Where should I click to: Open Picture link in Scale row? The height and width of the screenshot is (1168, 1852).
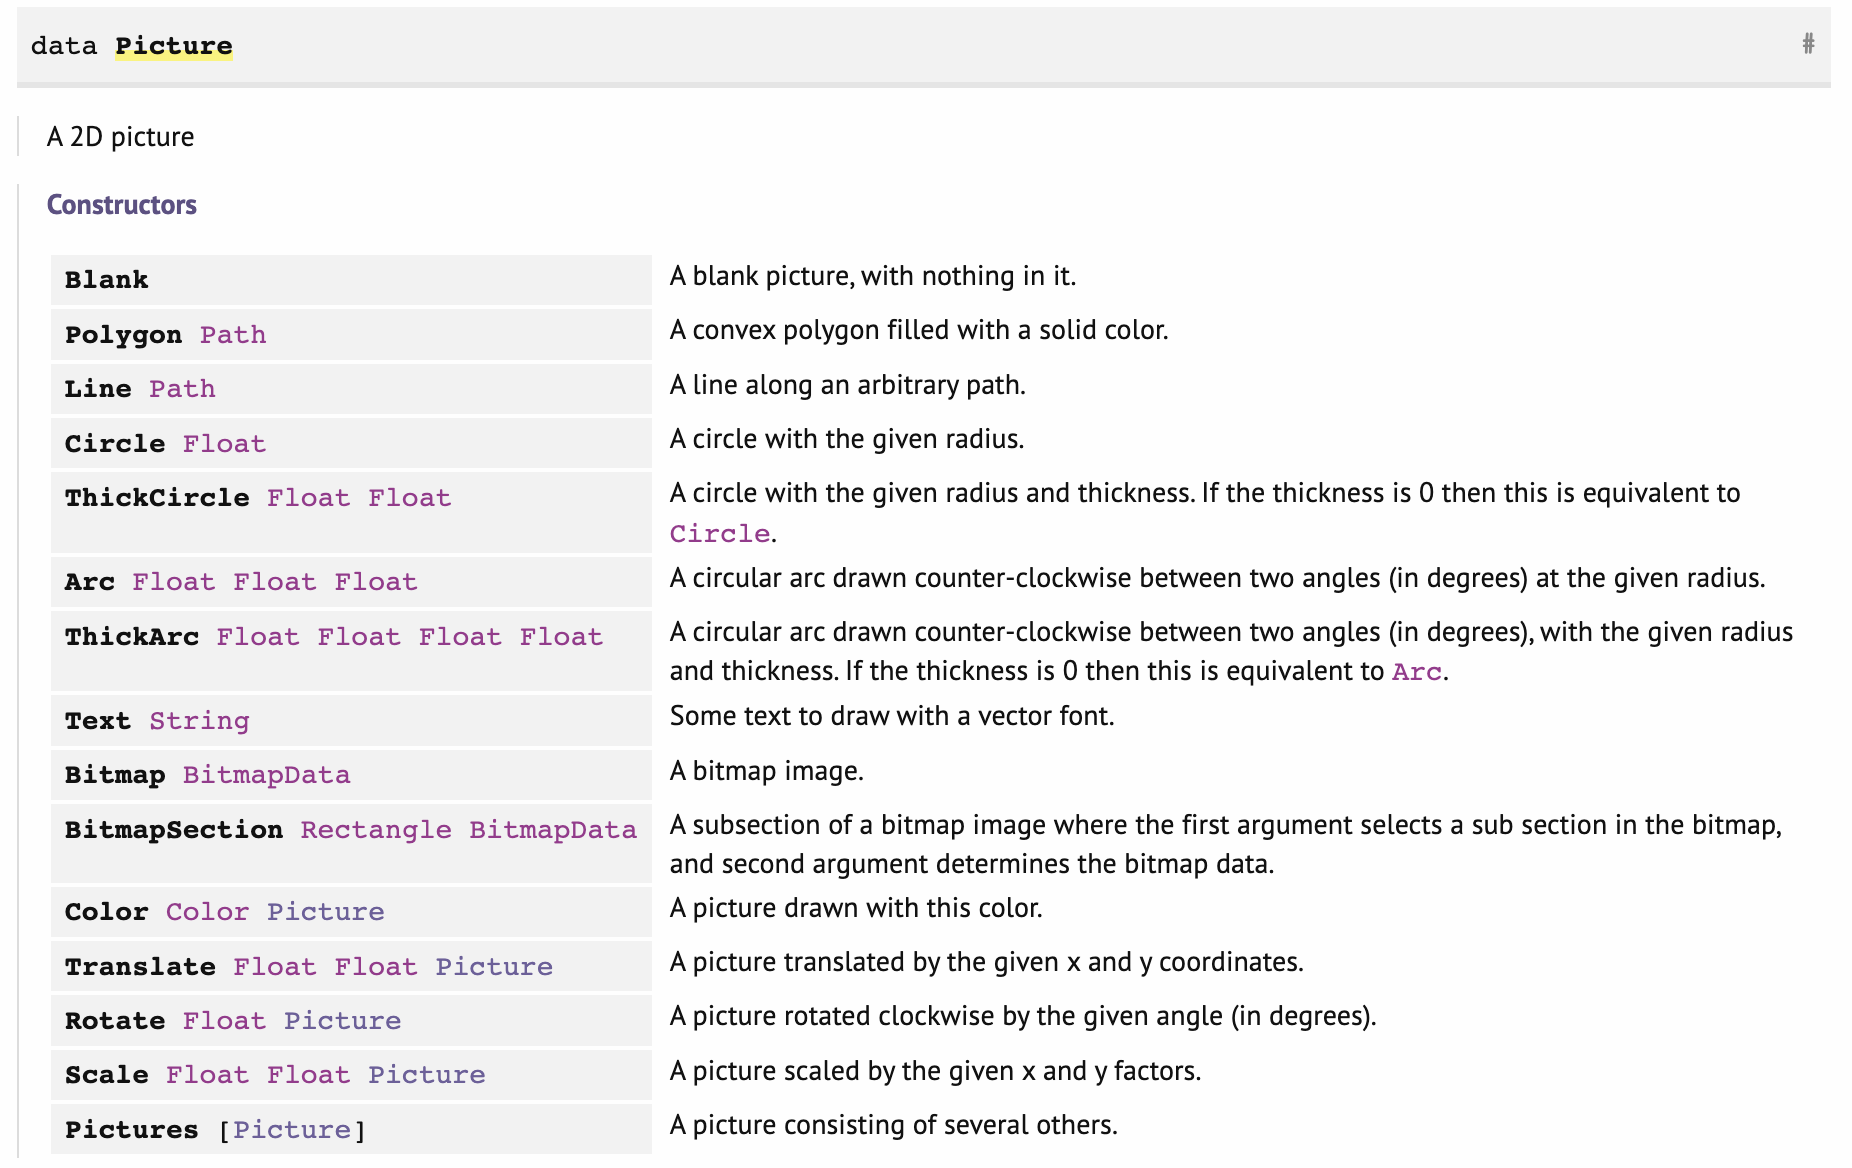[426, 1075]
